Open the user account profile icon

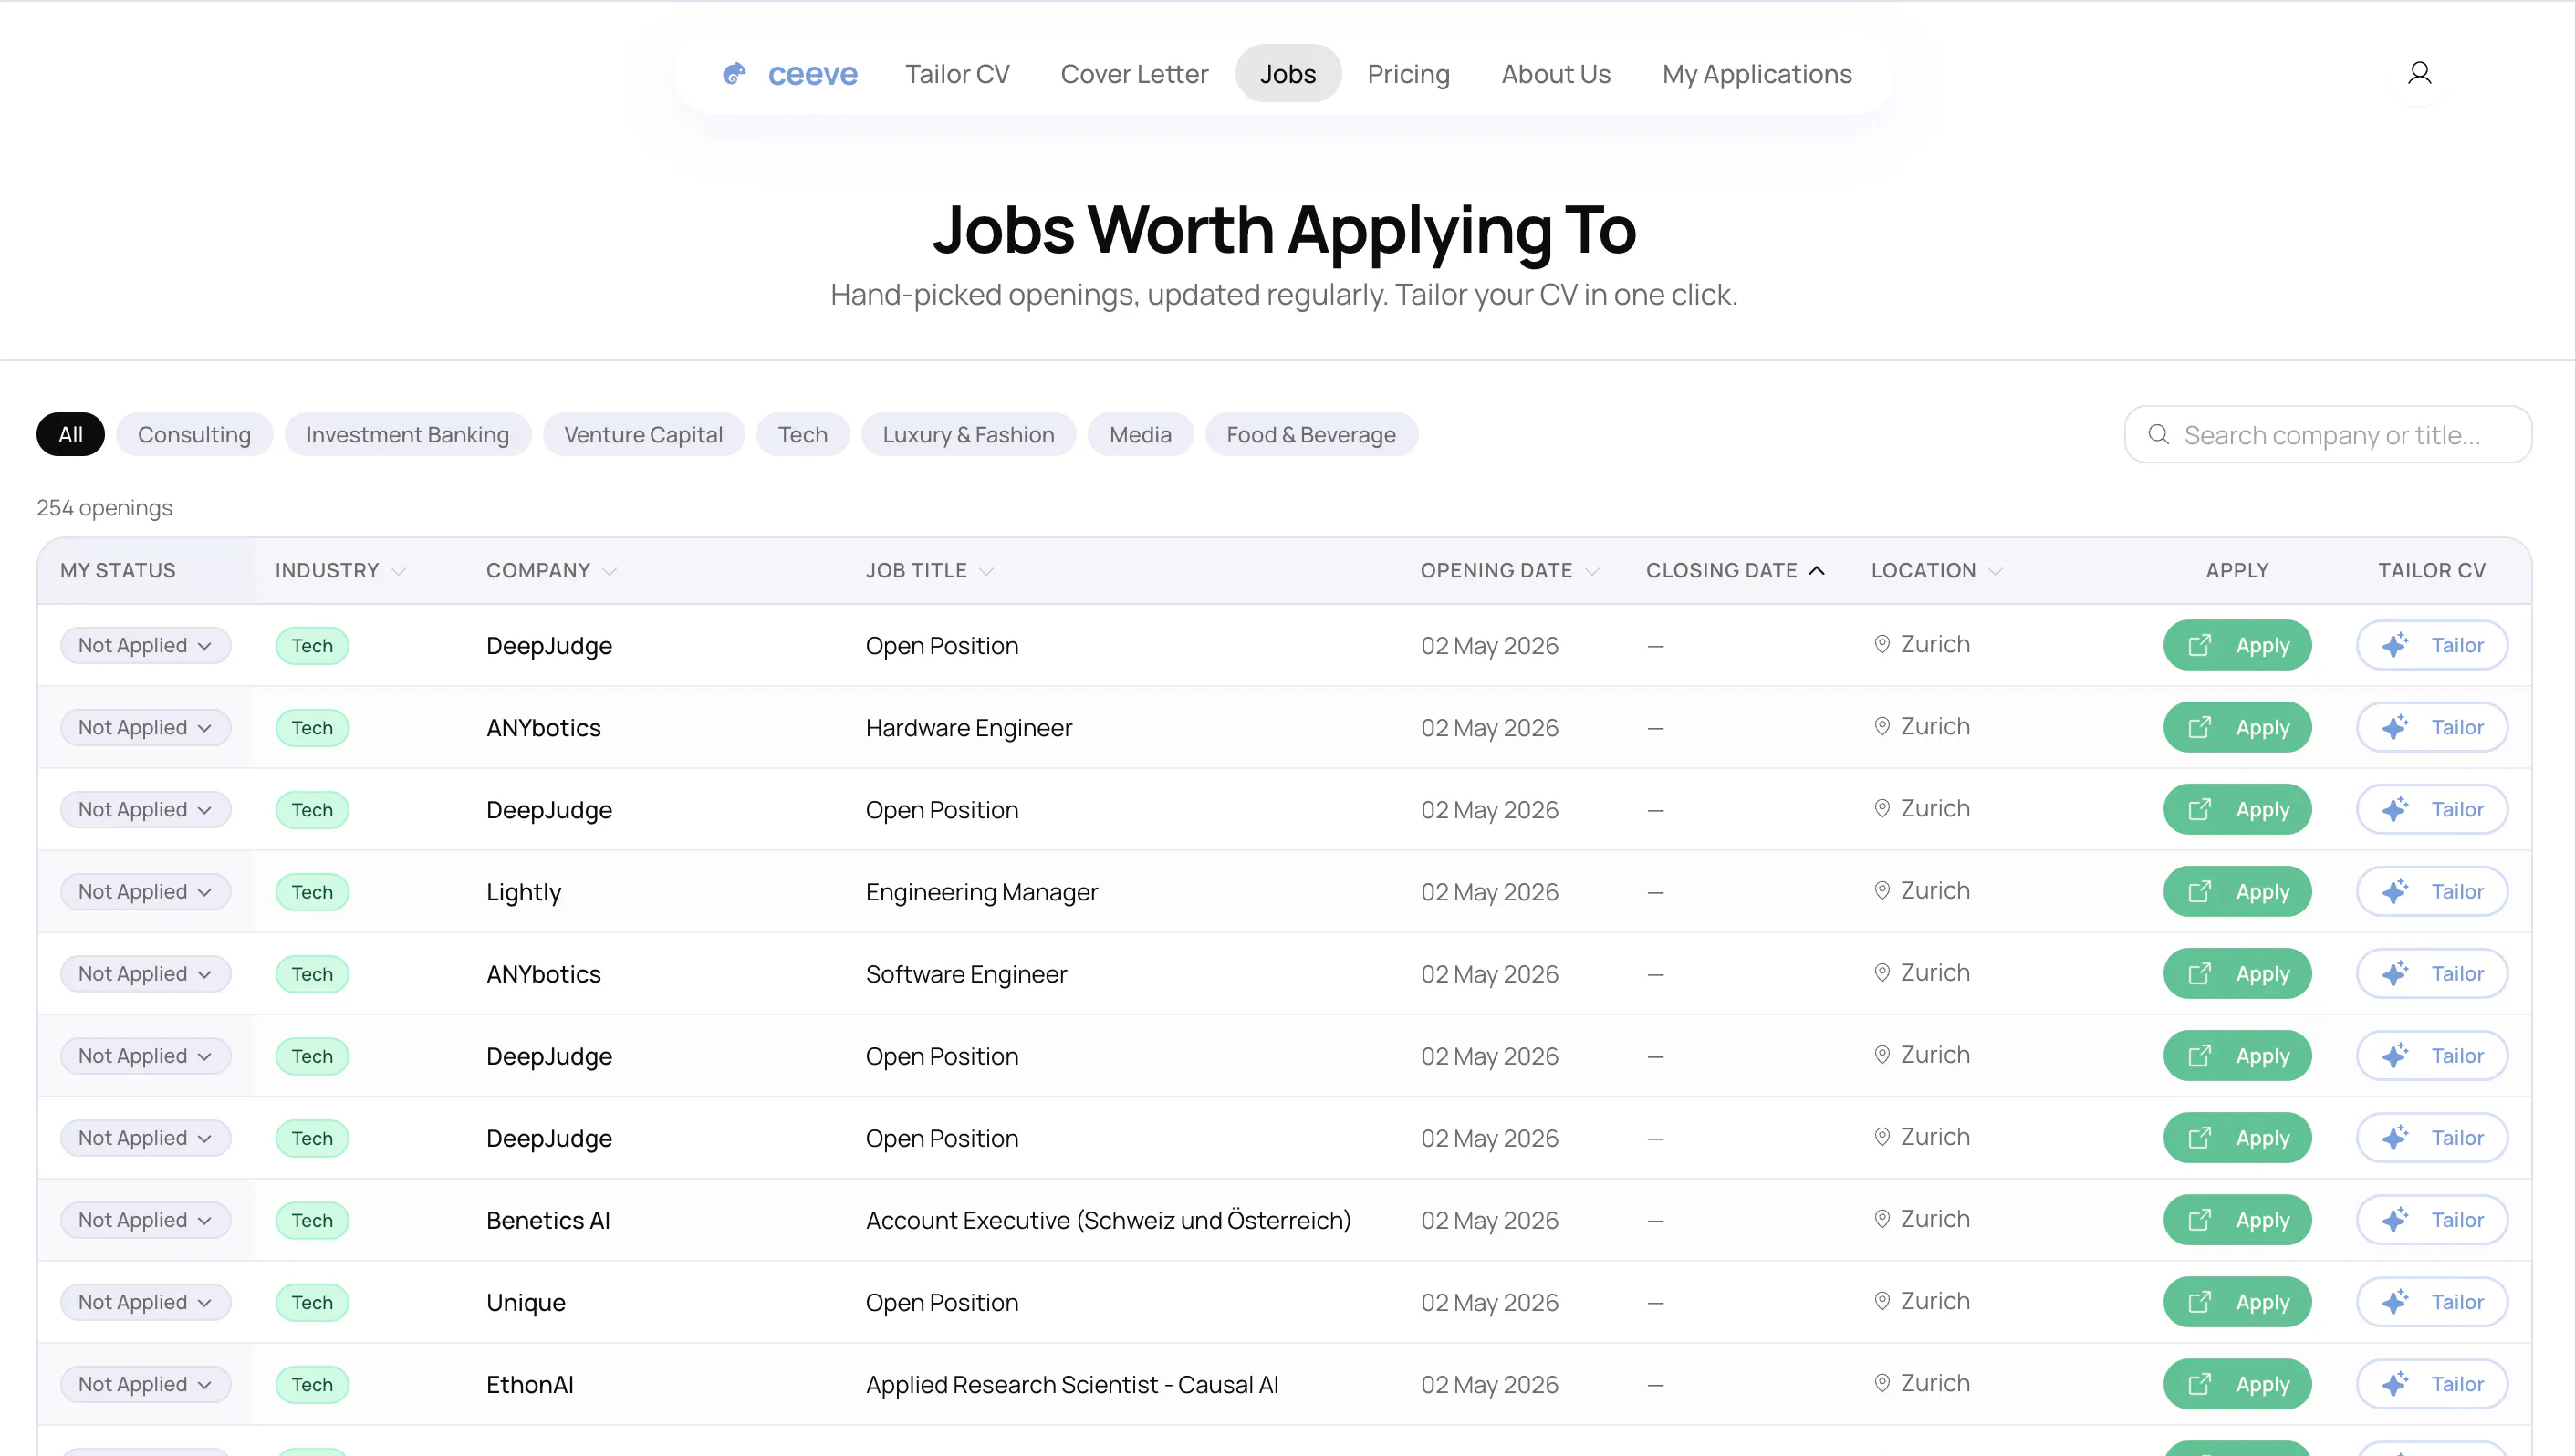(2419, 73)
